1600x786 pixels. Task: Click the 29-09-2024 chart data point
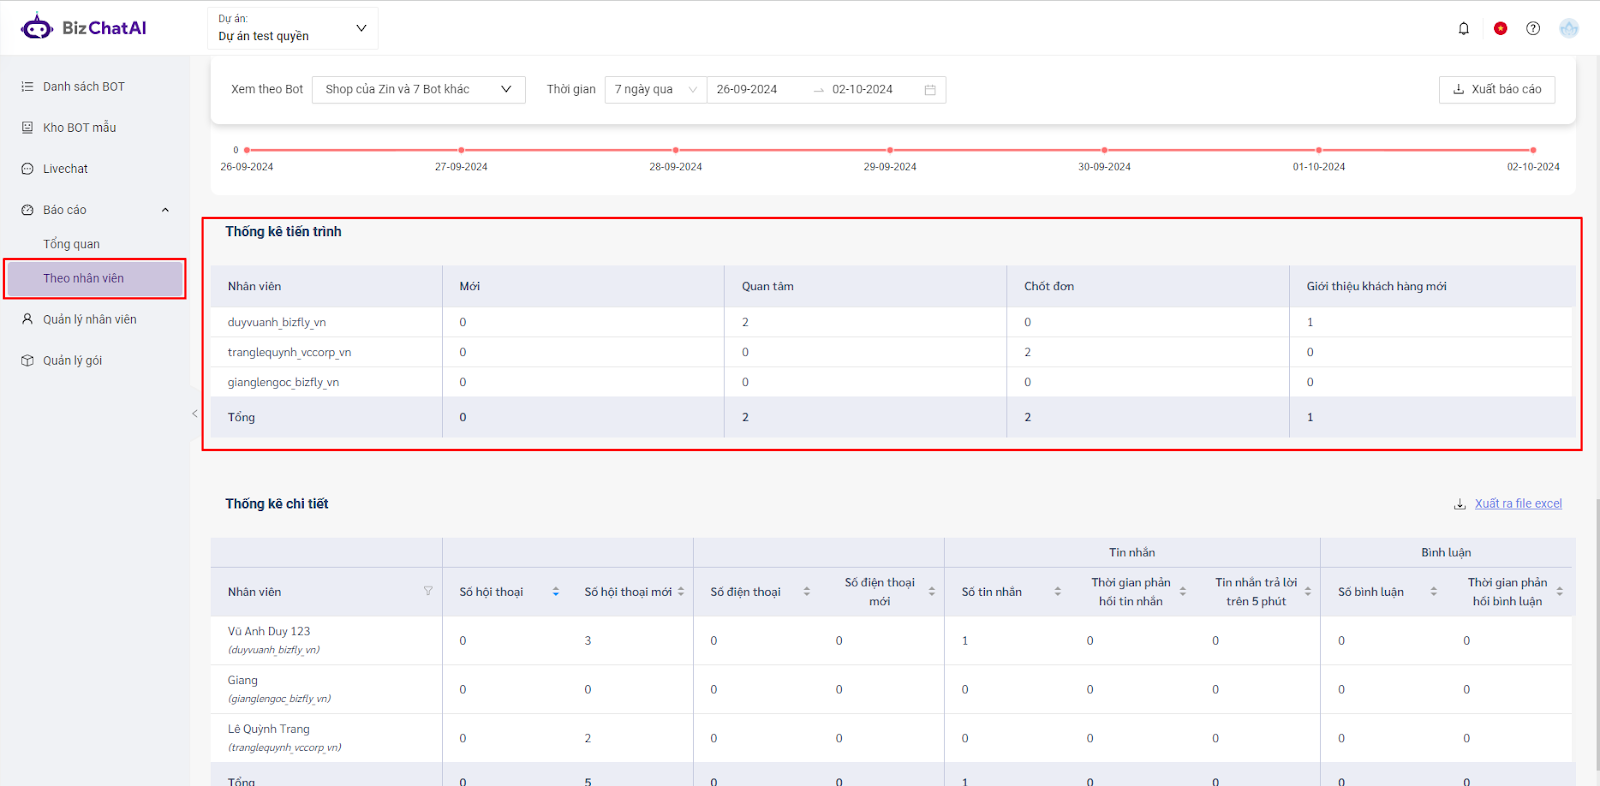890,150
